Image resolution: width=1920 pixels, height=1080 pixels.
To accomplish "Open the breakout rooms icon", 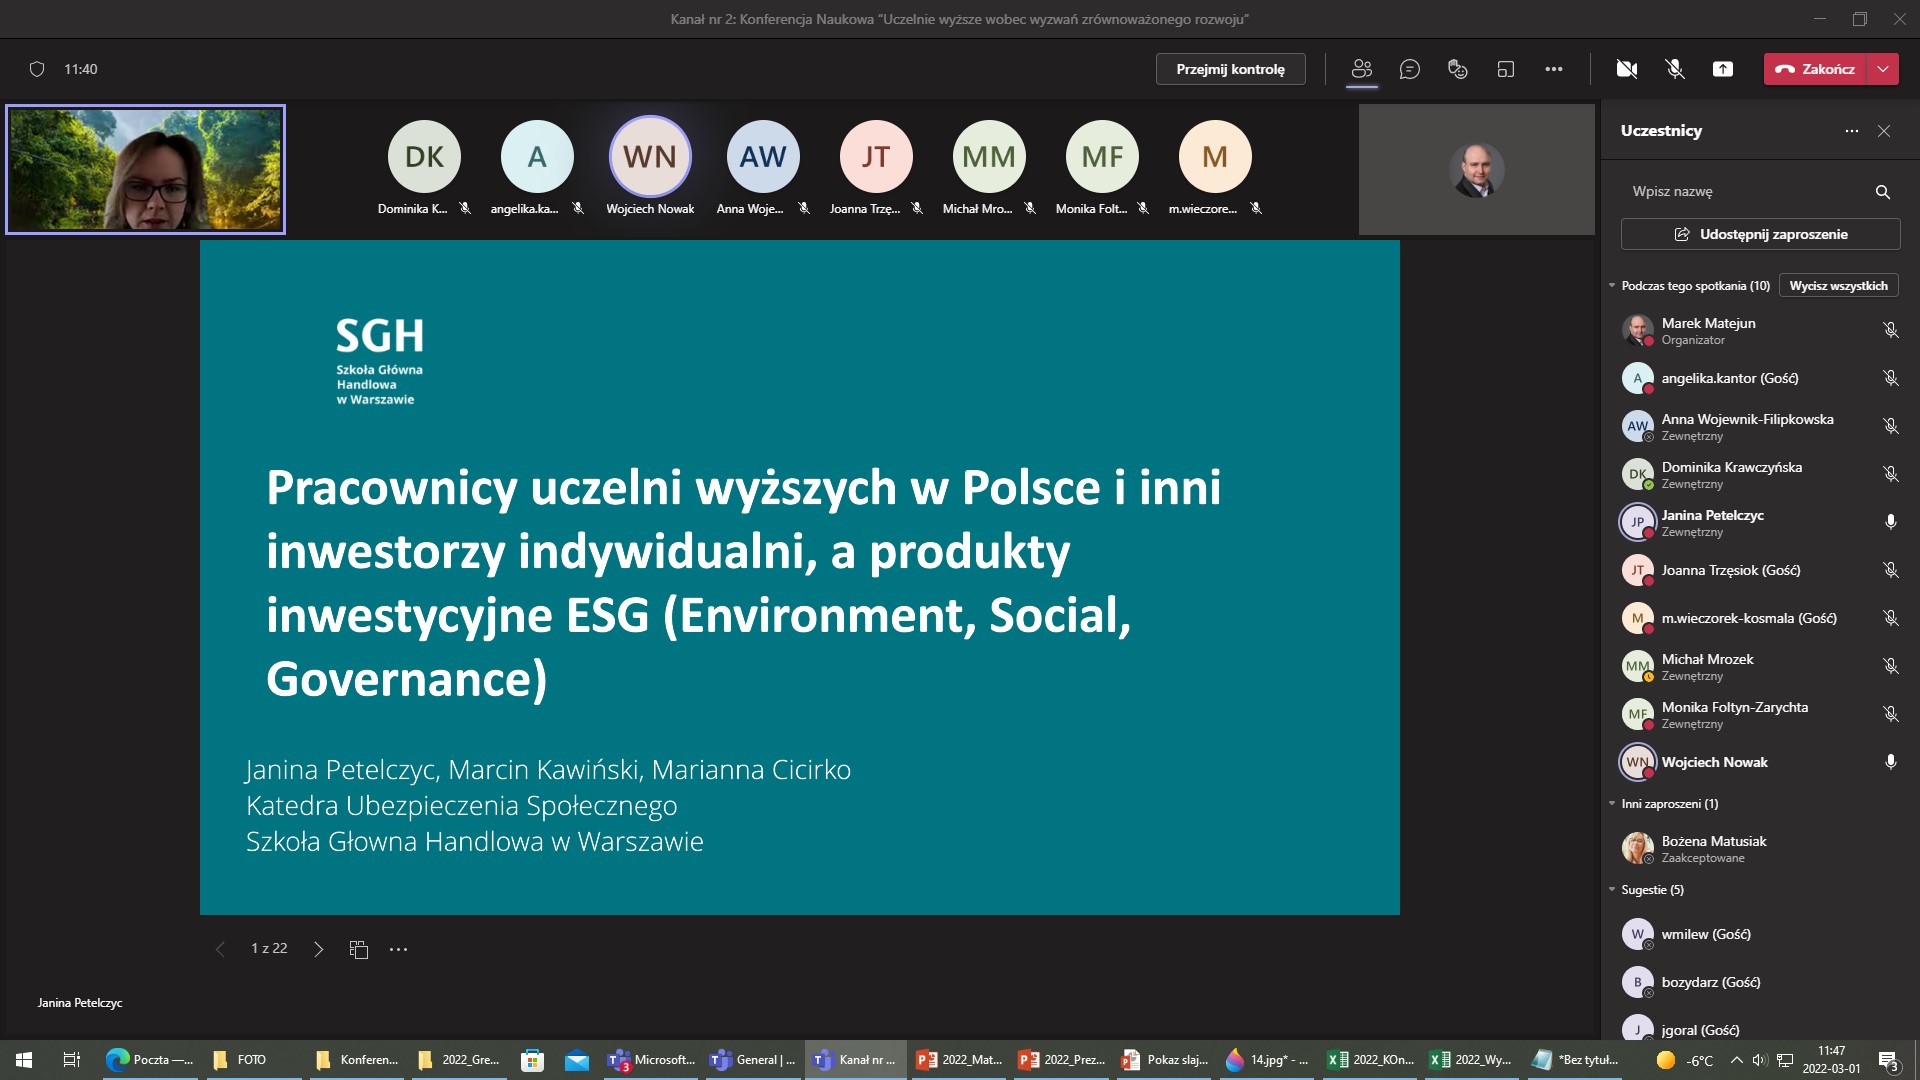I will [1506, 69].
